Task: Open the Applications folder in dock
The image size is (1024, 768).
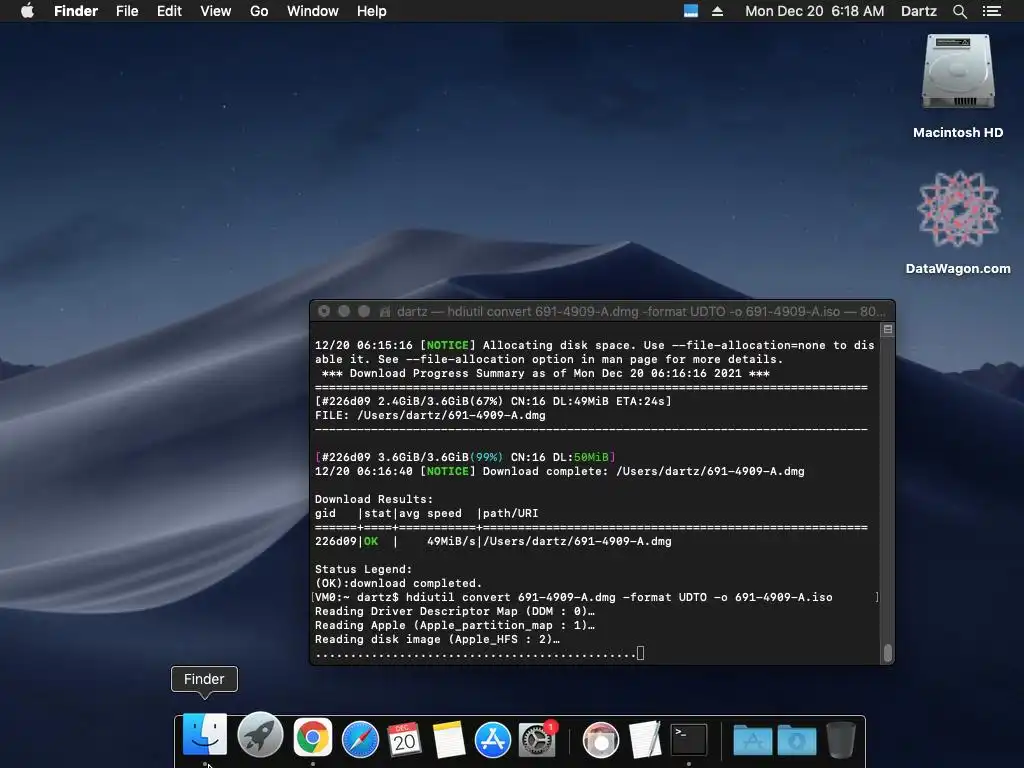Action: point(752,741)
